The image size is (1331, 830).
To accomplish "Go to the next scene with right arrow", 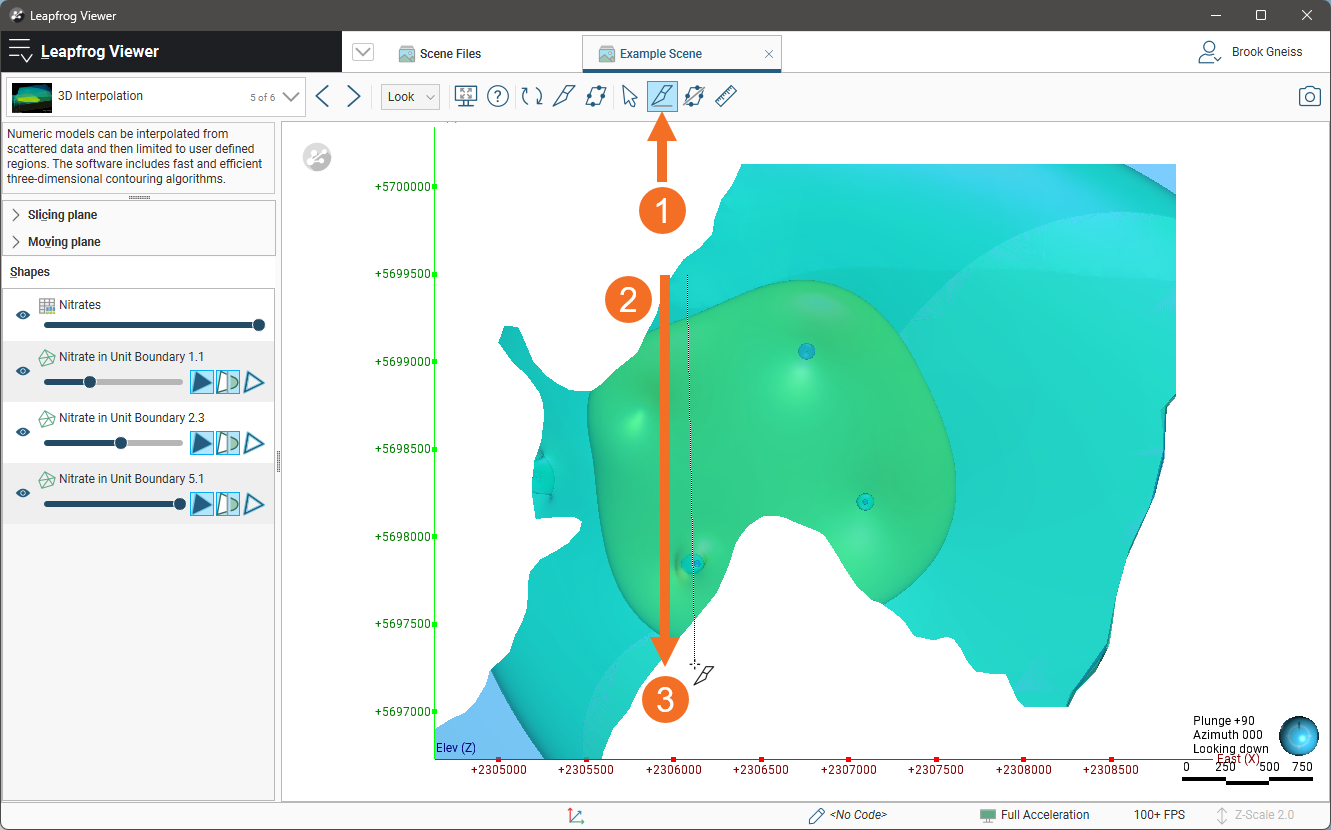I will (354, 96).
